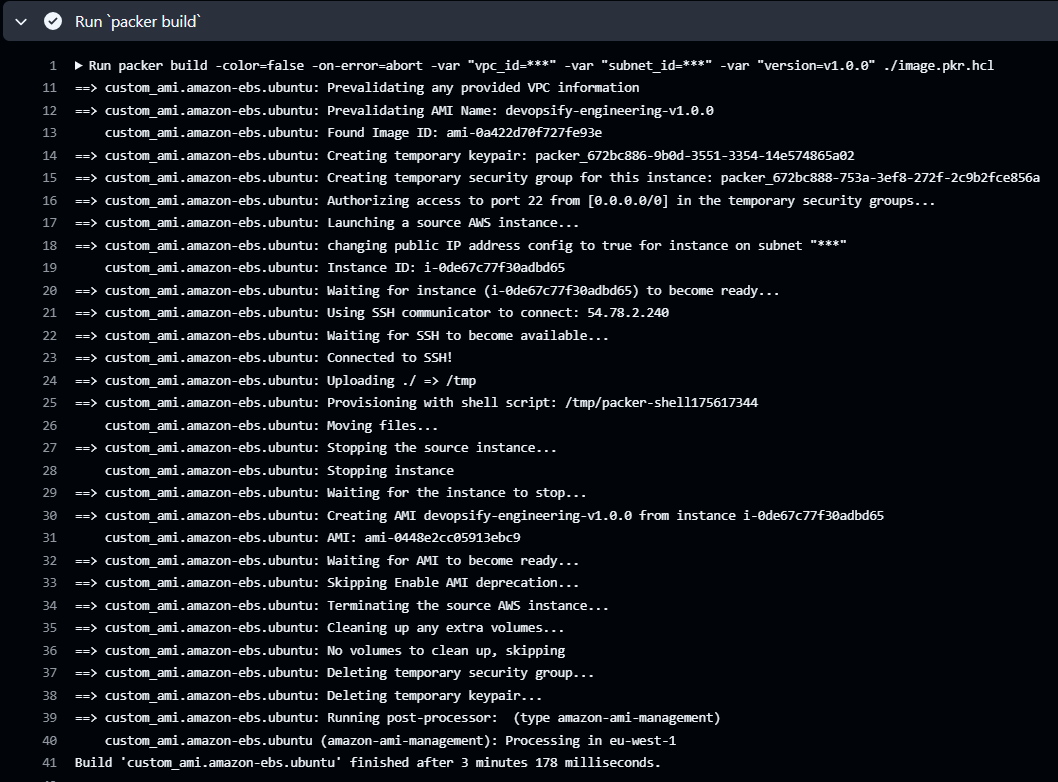Click 'Authorizing access to port 22' line
The height and width of the screenshot is (782, 1058).
505,200
